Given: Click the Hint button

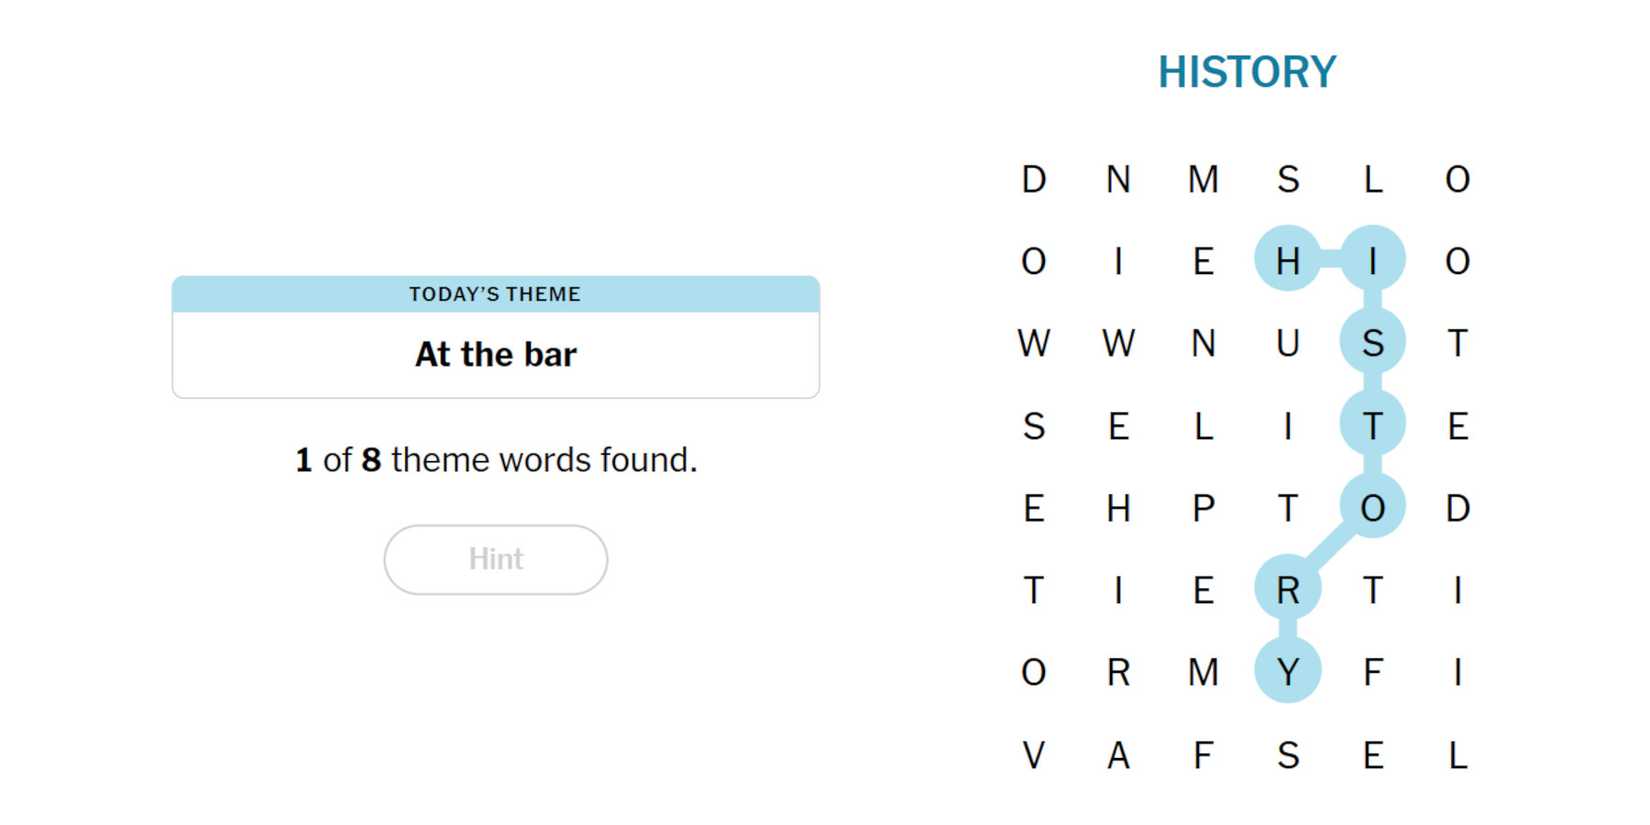Looking at the screenshot, I should pos(495,559).
